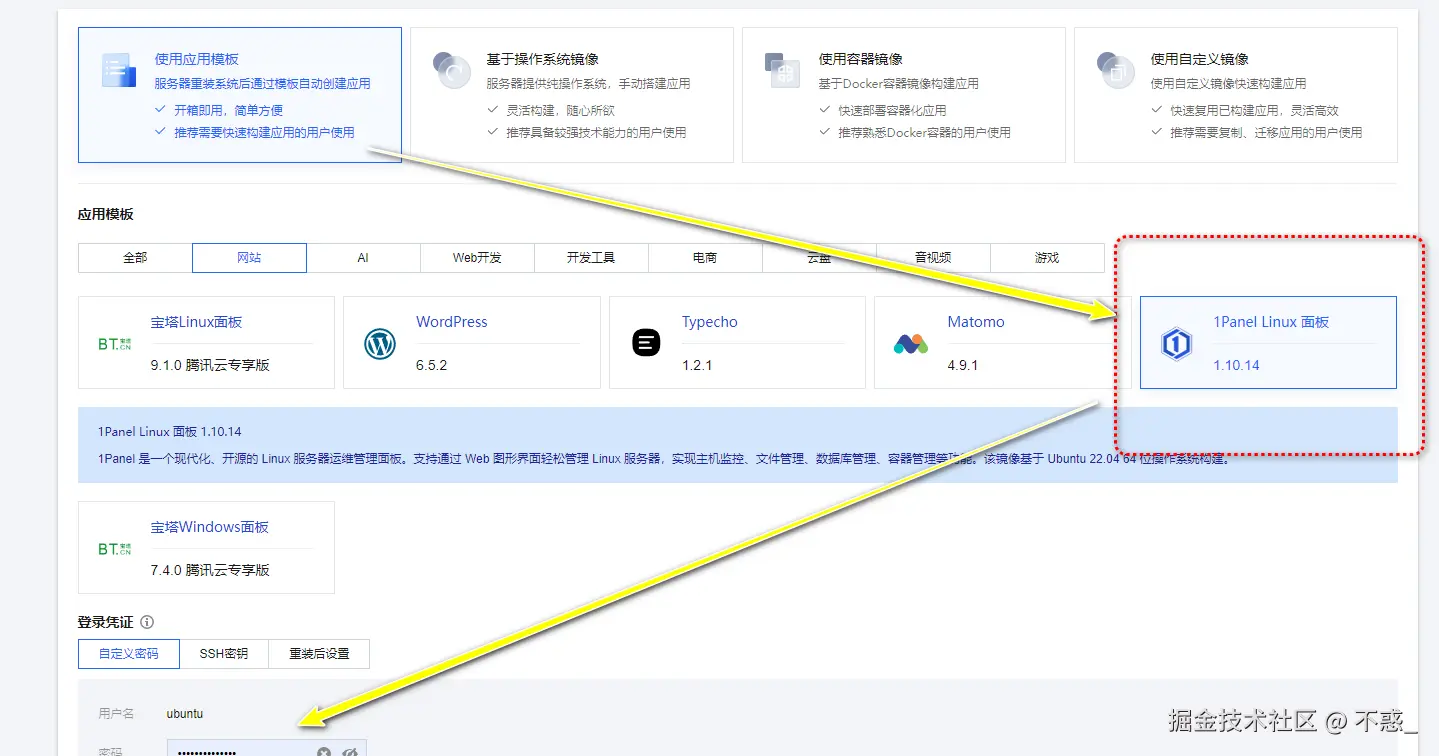Image resolution: width=1439 pixels, height=756 pixels.
Task: Click the 灵活构建,随心所欲 text
Action: (561, 110)
